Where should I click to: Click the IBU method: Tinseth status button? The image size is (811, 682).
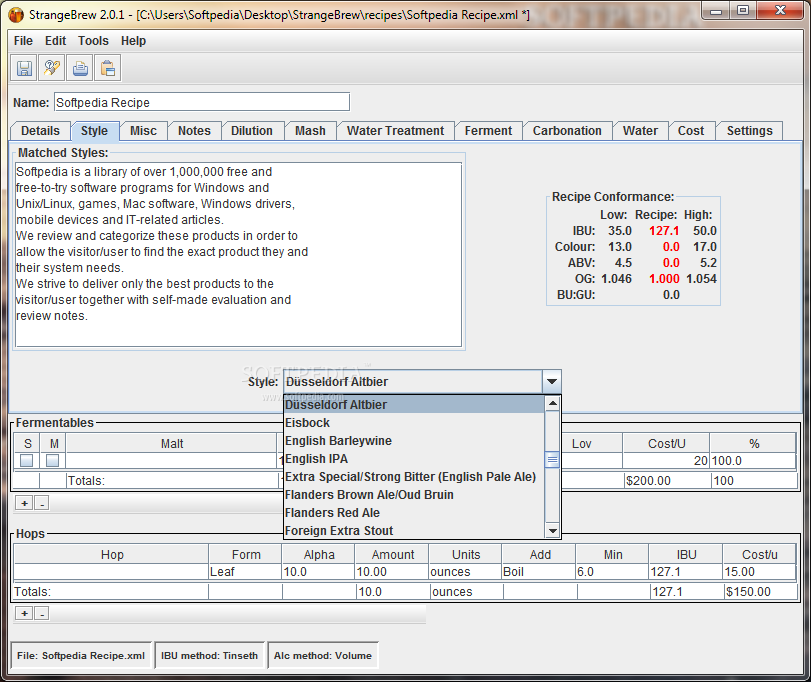[209, 656]
